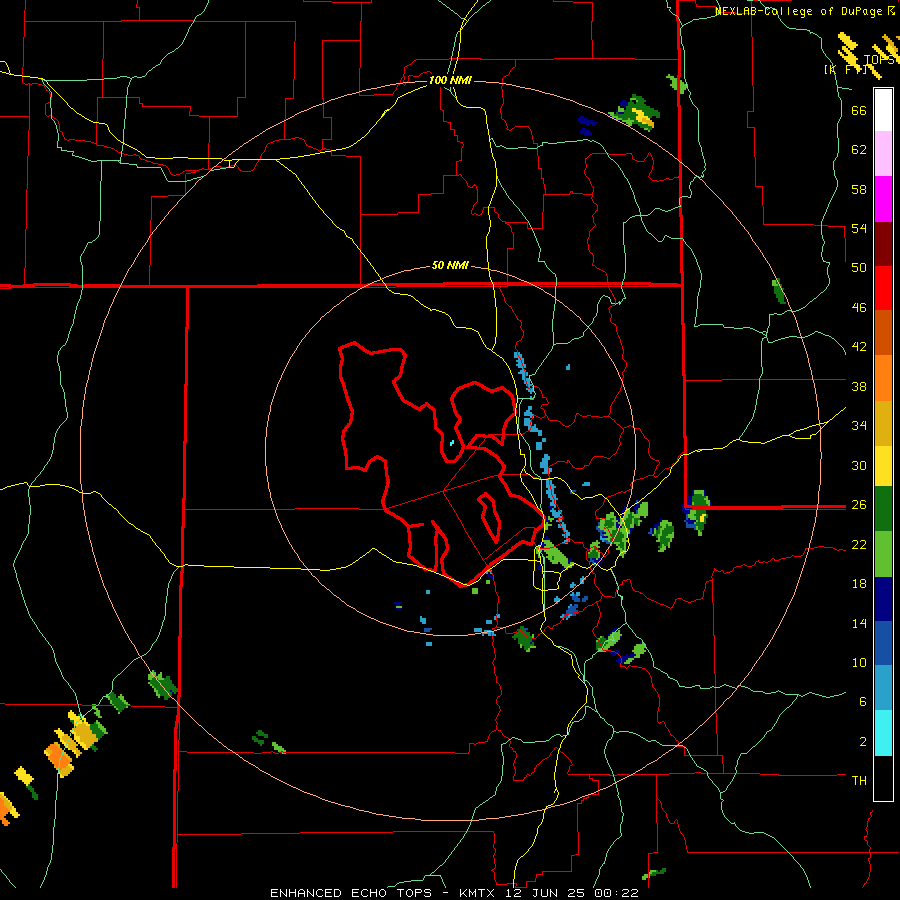Click the scale label '34'
The image size is (900, 900).
[859, 426]
